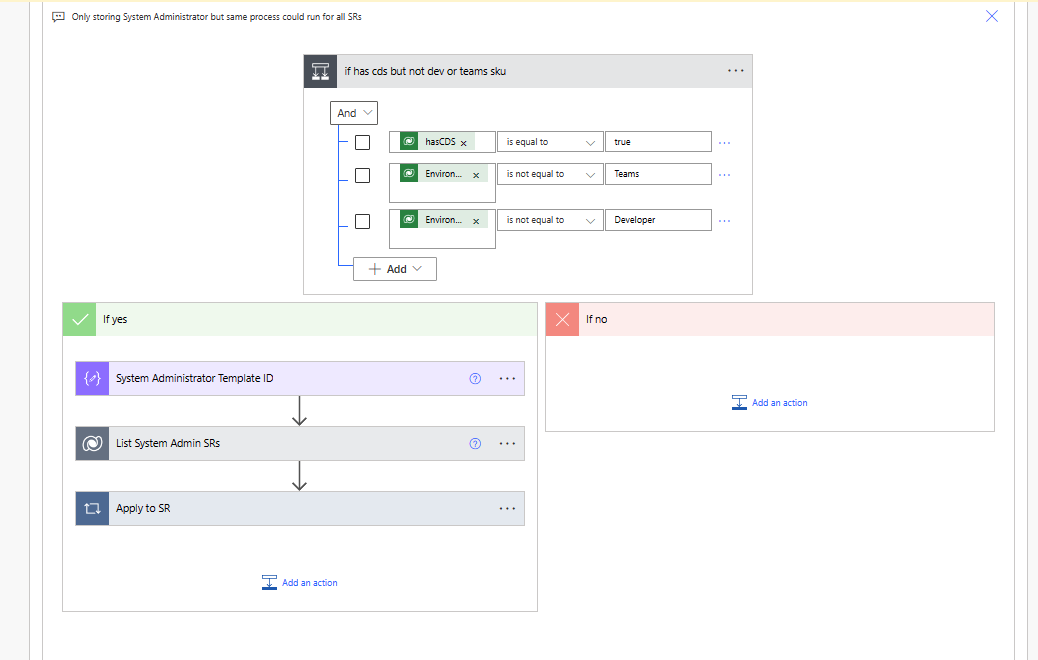Viewport: 1038px width, 660px height.
Task: Click the green dynamic content icon on the hasCDS pill
Action: click(x=409, y=141)
